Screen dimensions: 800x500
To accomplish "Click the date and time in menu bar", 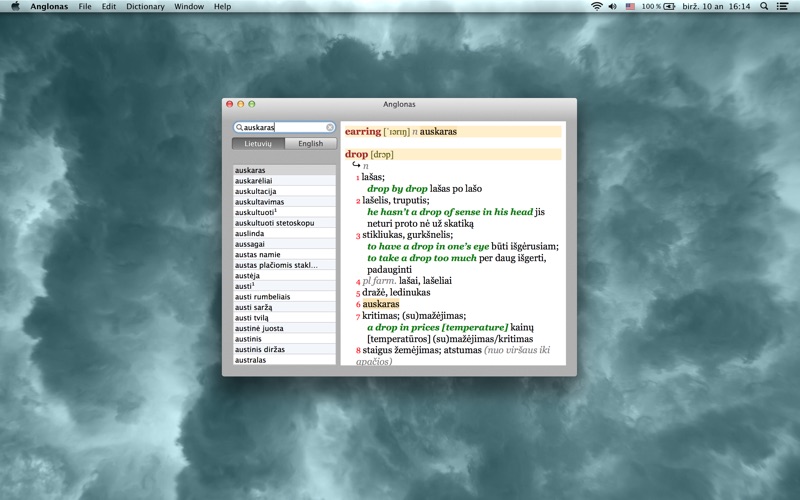I will [716, 6].
